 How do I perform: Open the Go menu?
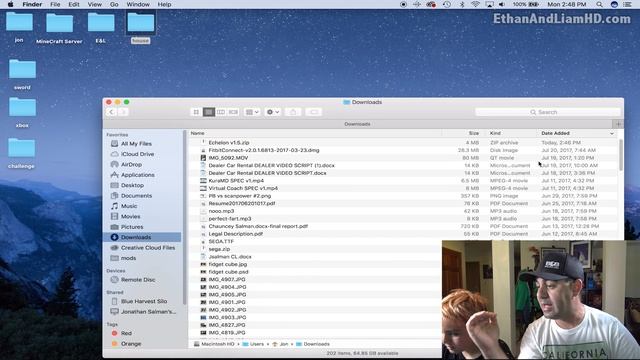[114, 4]
